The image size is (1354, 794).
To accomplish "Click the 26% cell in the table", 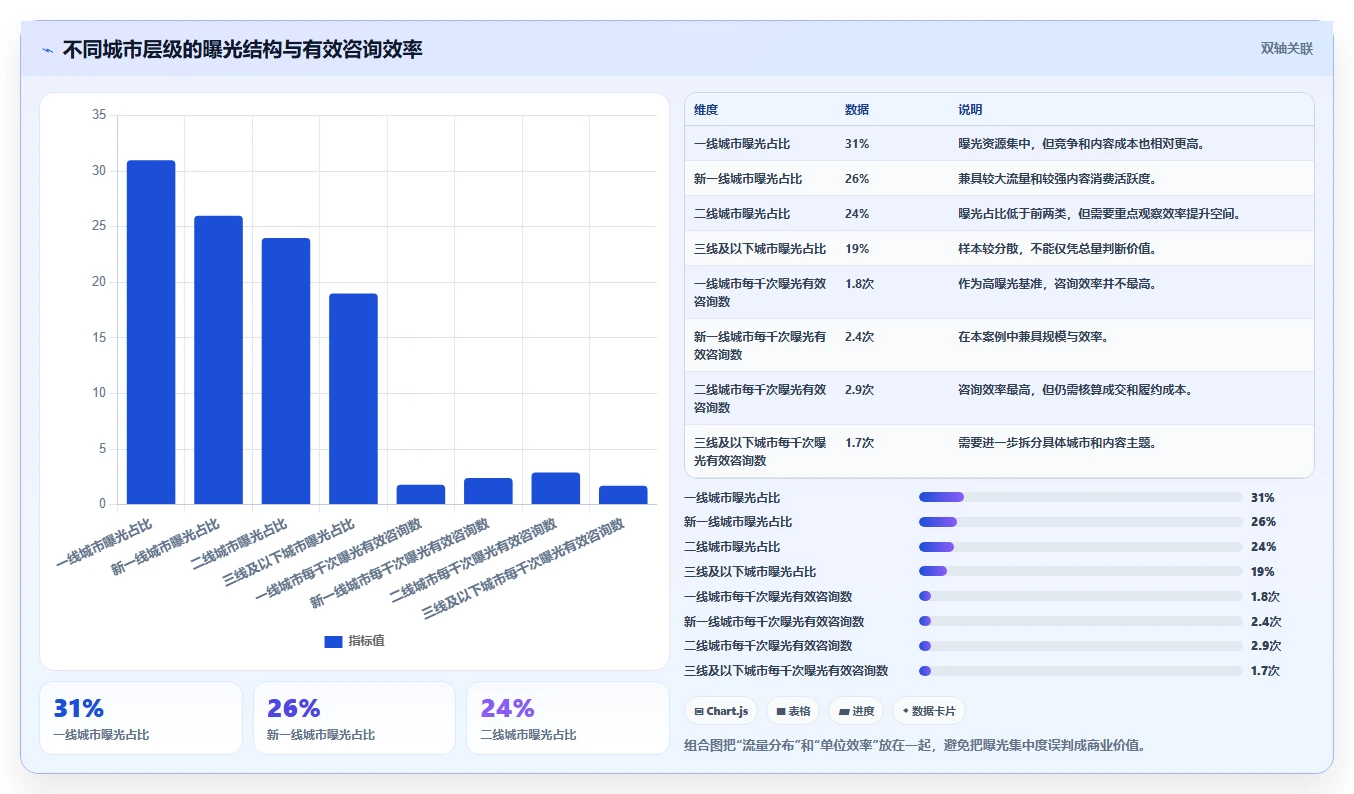I will (x=857, y=179).
